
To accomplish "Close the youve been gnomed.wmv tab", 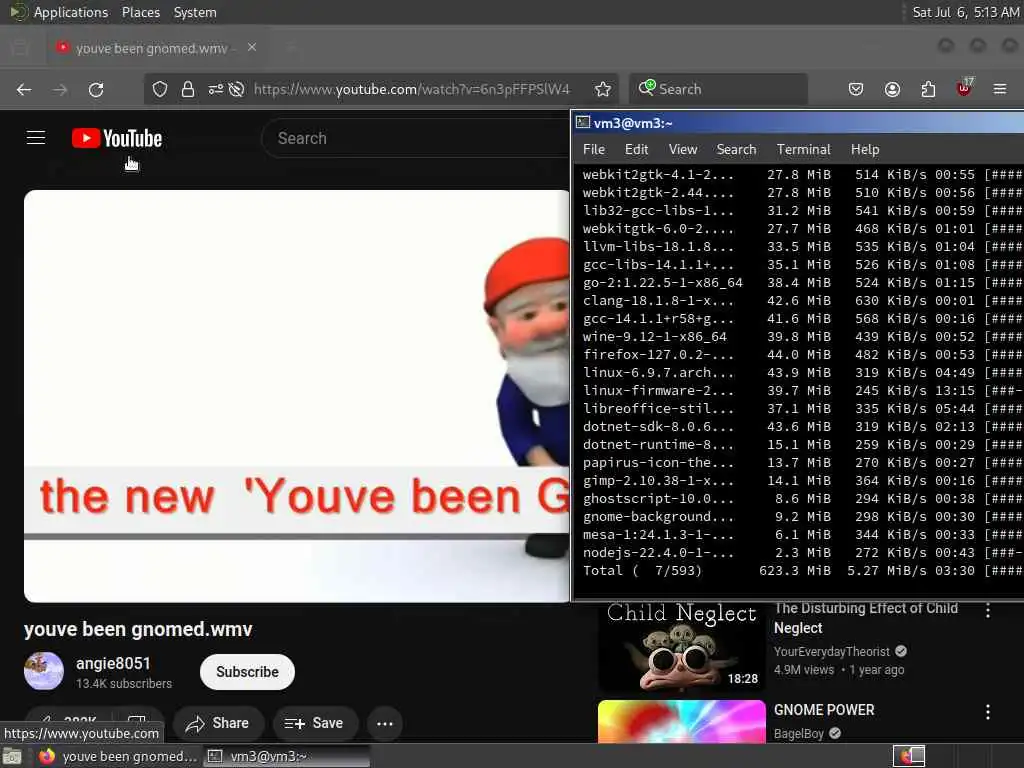I will (252, 47).
